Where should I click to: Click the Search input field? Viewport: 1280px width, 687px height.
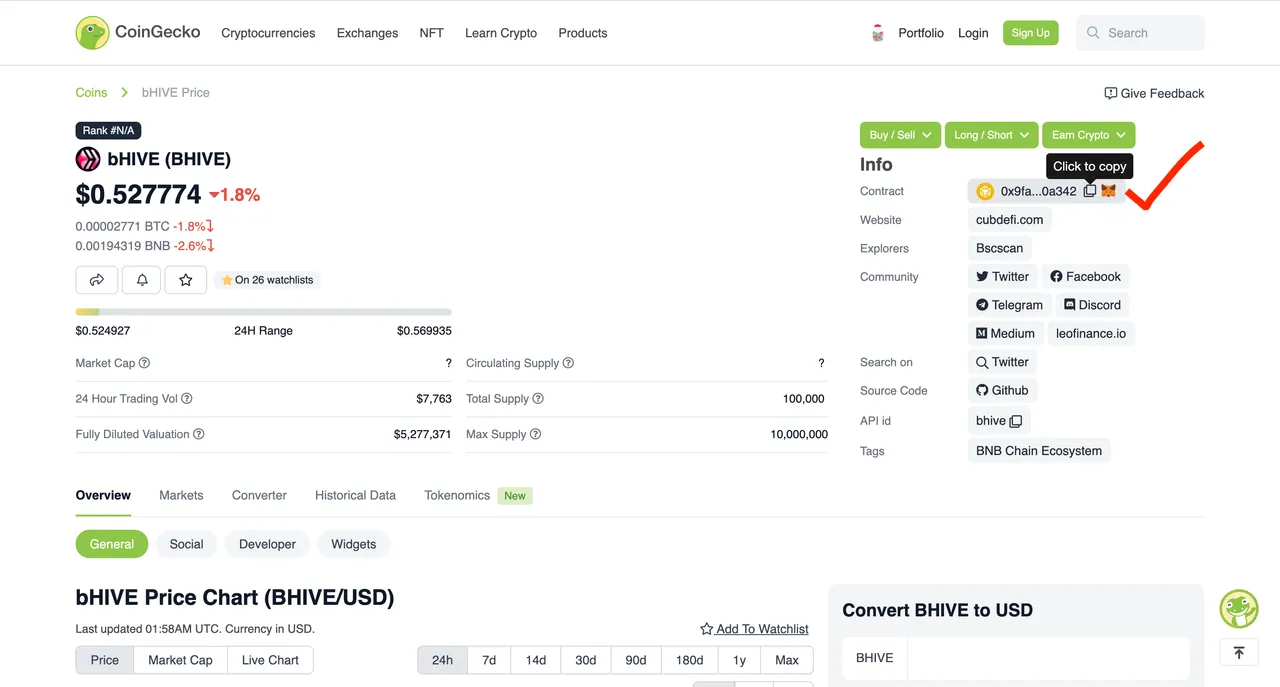(x=1141, y=33)
